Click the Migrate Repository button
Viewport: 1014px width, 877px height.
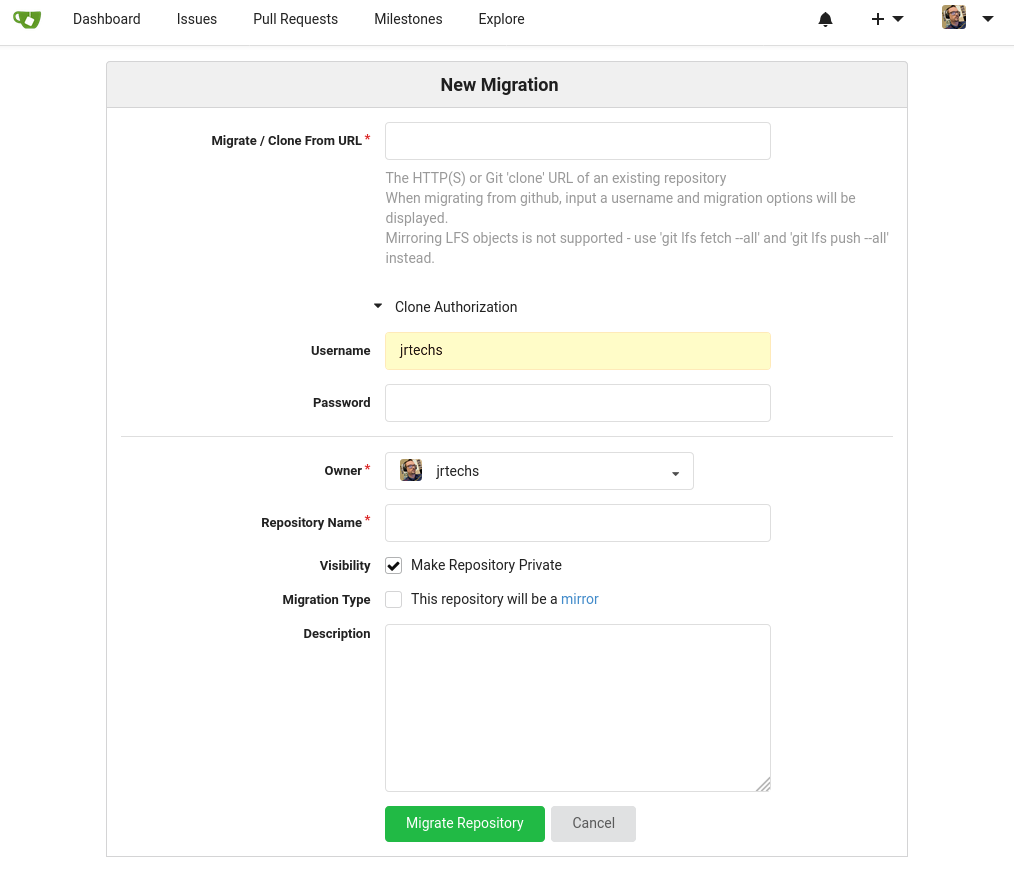click(464, 824)
